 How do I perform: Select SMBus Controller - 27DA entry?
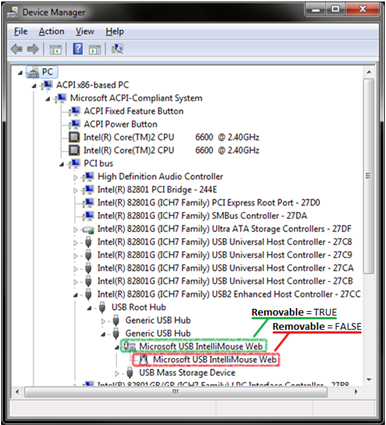(202, 216)
